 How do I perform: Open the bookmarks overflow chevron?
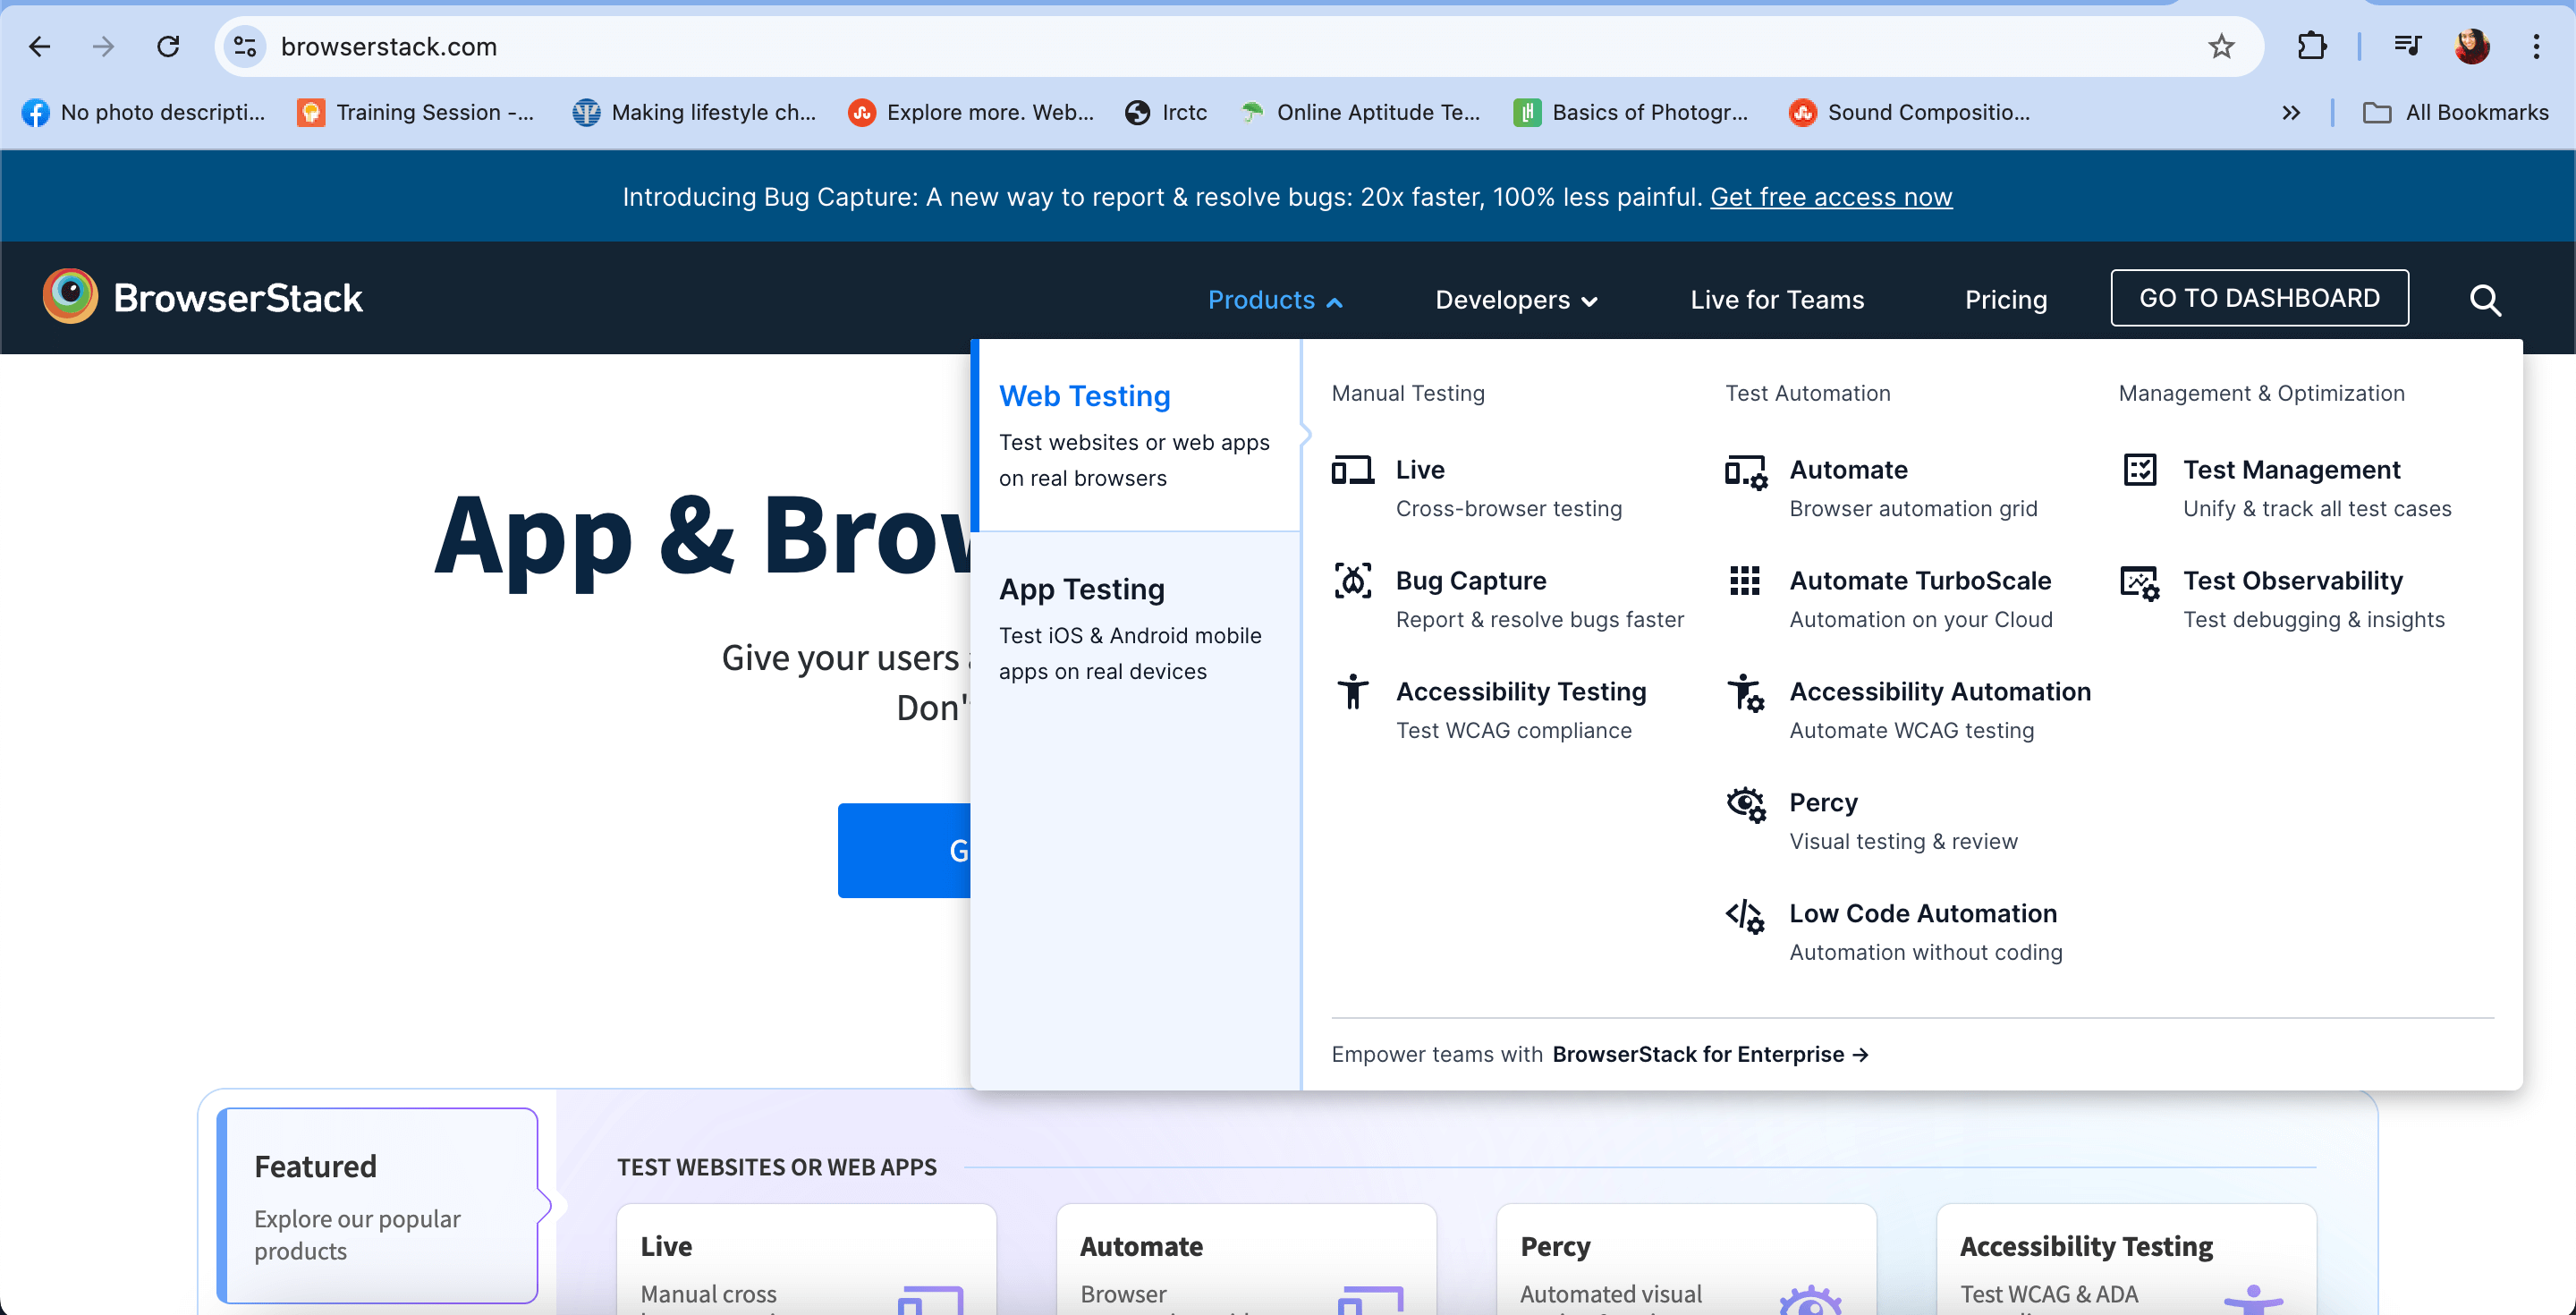2291,112
